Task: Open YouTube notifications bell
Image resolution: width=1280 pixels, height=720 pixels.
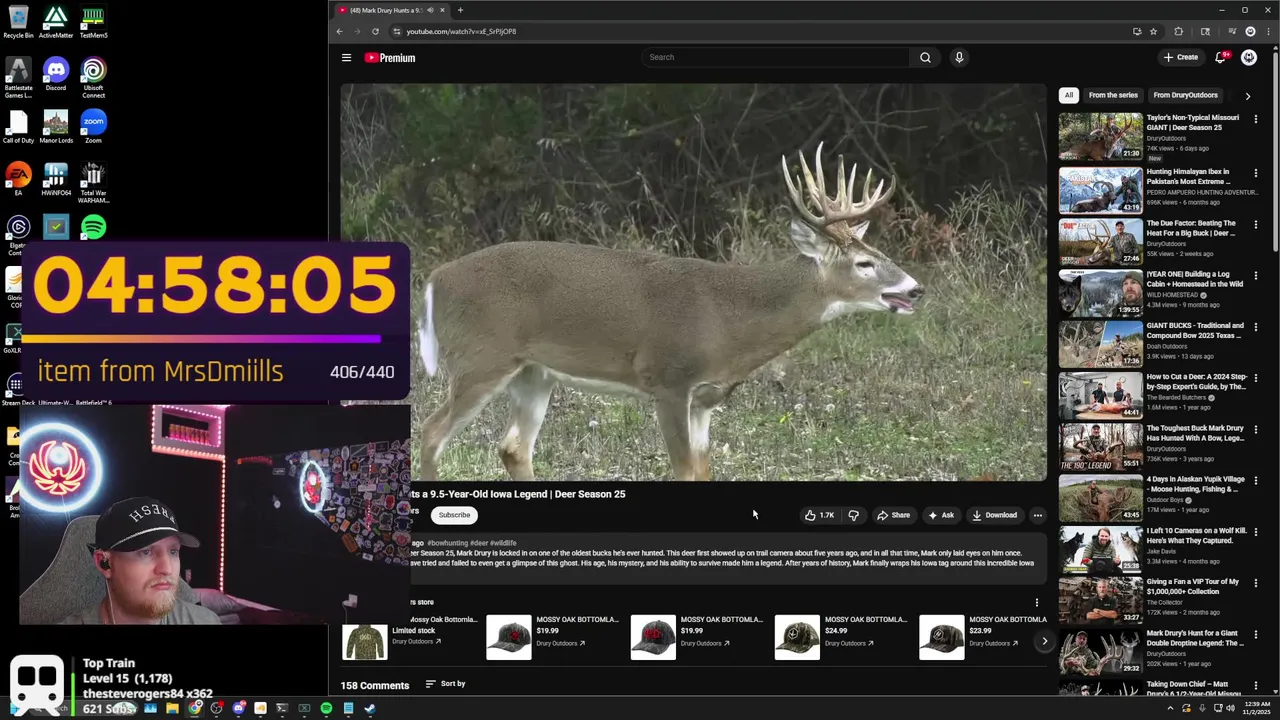Action: (x=1220, y=57)
